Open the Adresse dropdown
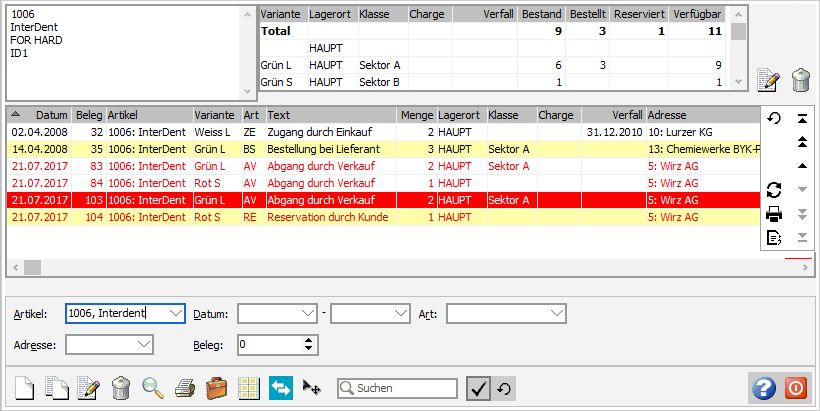Image resolution: width=820 pixels, height=411 pixels. pos(144,344)
